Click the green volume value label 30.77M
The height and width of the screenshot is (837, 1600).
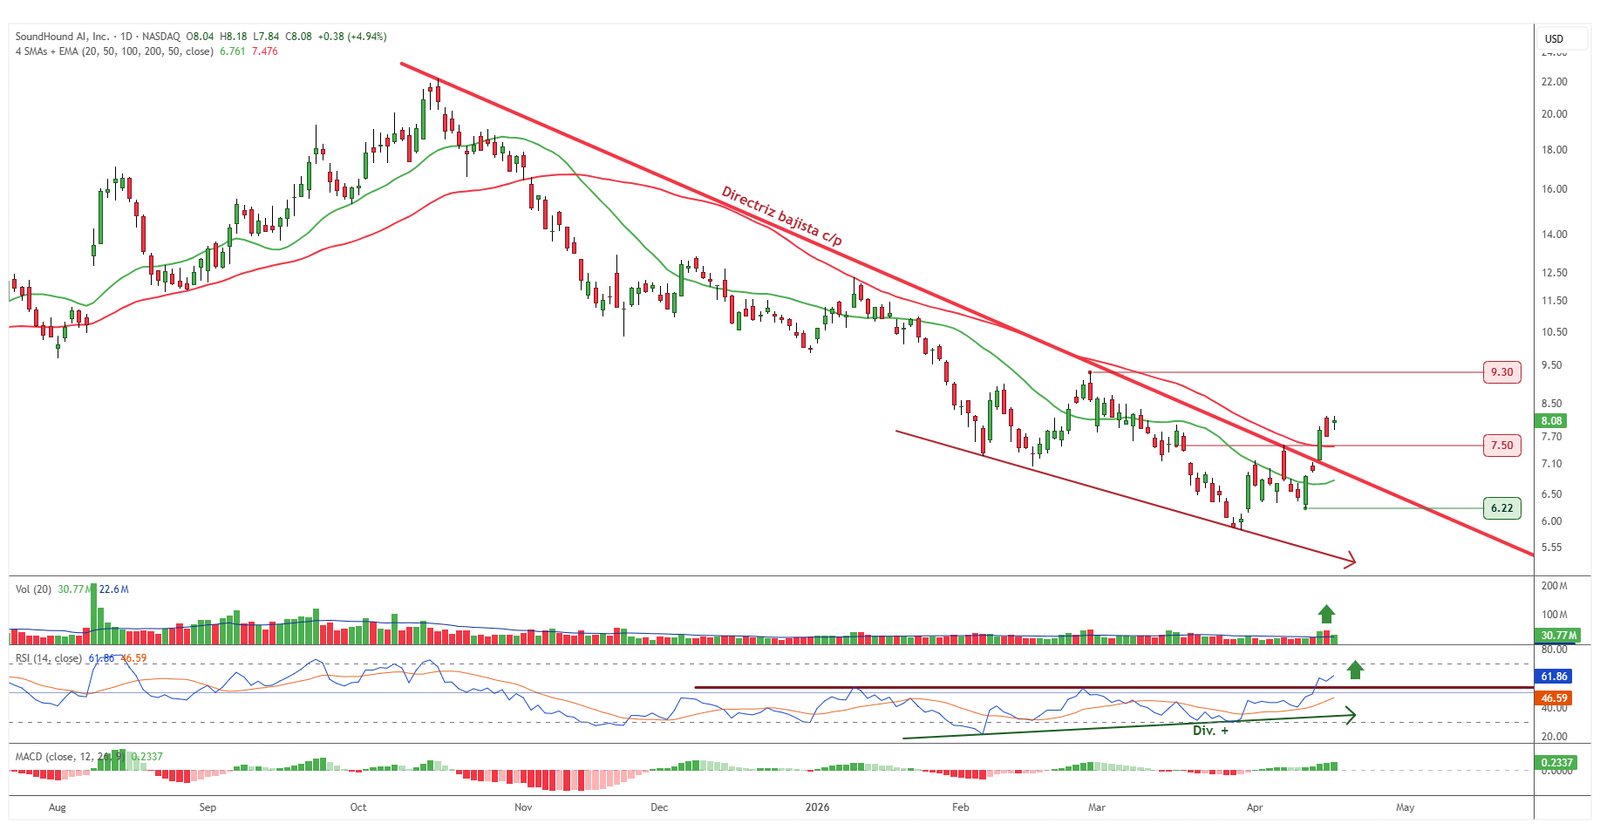click(1558, 635)
